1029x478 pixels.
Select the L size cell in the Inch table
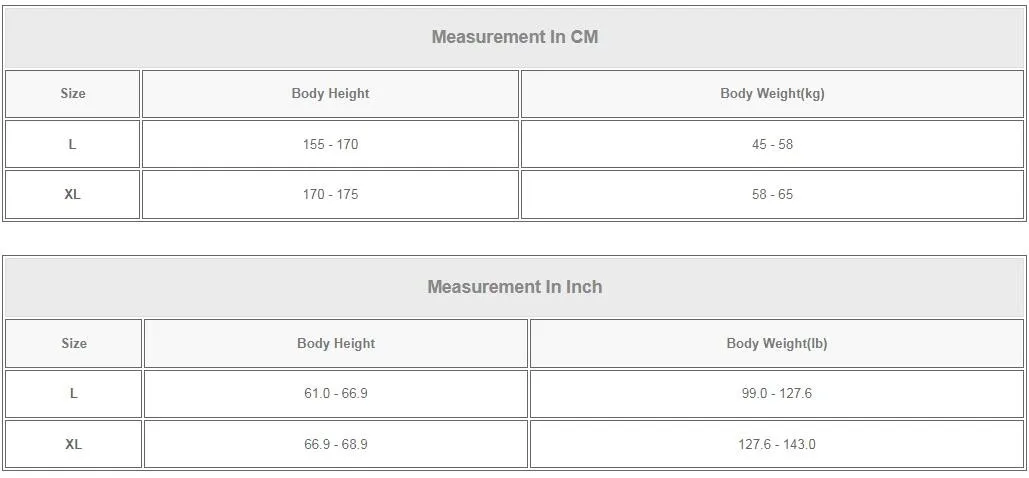click(x=74, y=394)
